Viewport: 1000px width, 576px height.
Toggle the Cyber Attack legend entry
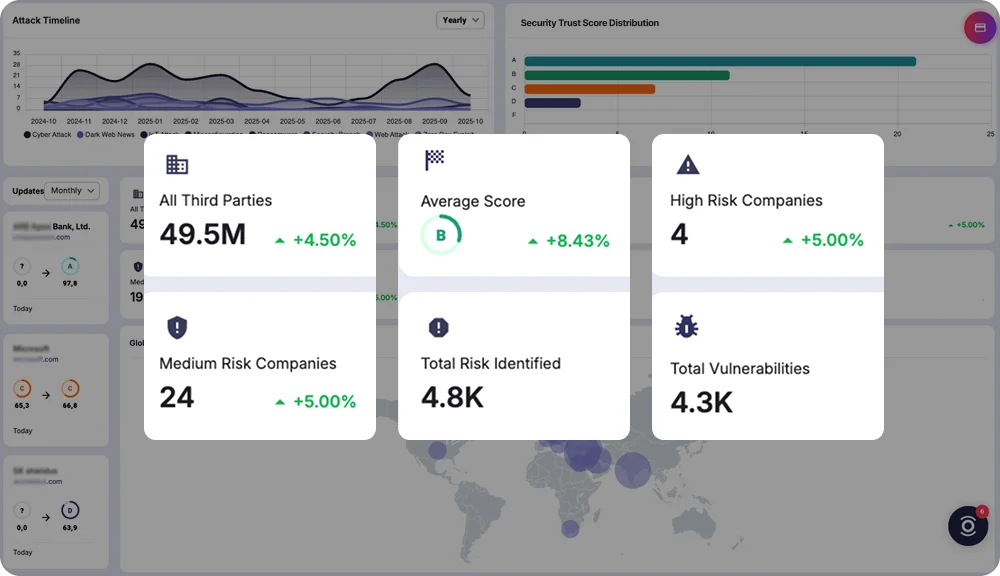[48, 135]
